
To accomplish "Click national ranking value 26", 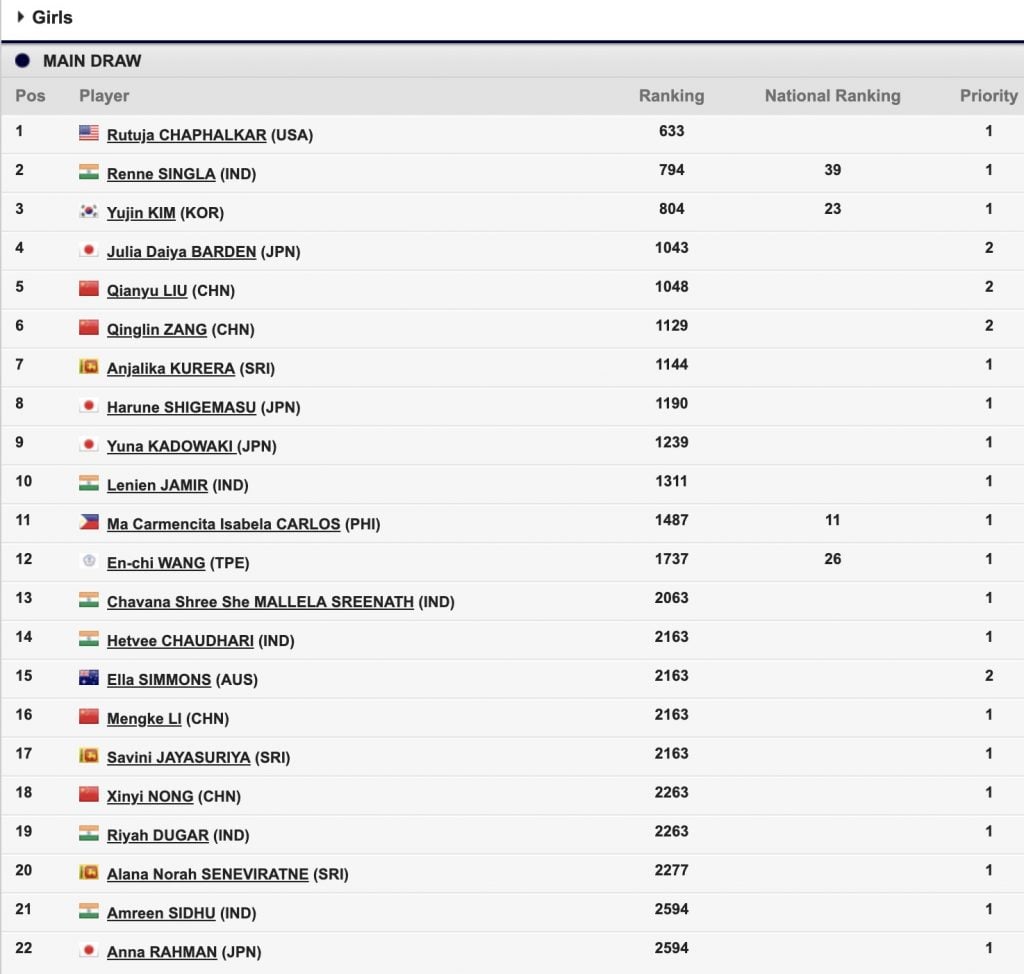I will tap(833, 559).
